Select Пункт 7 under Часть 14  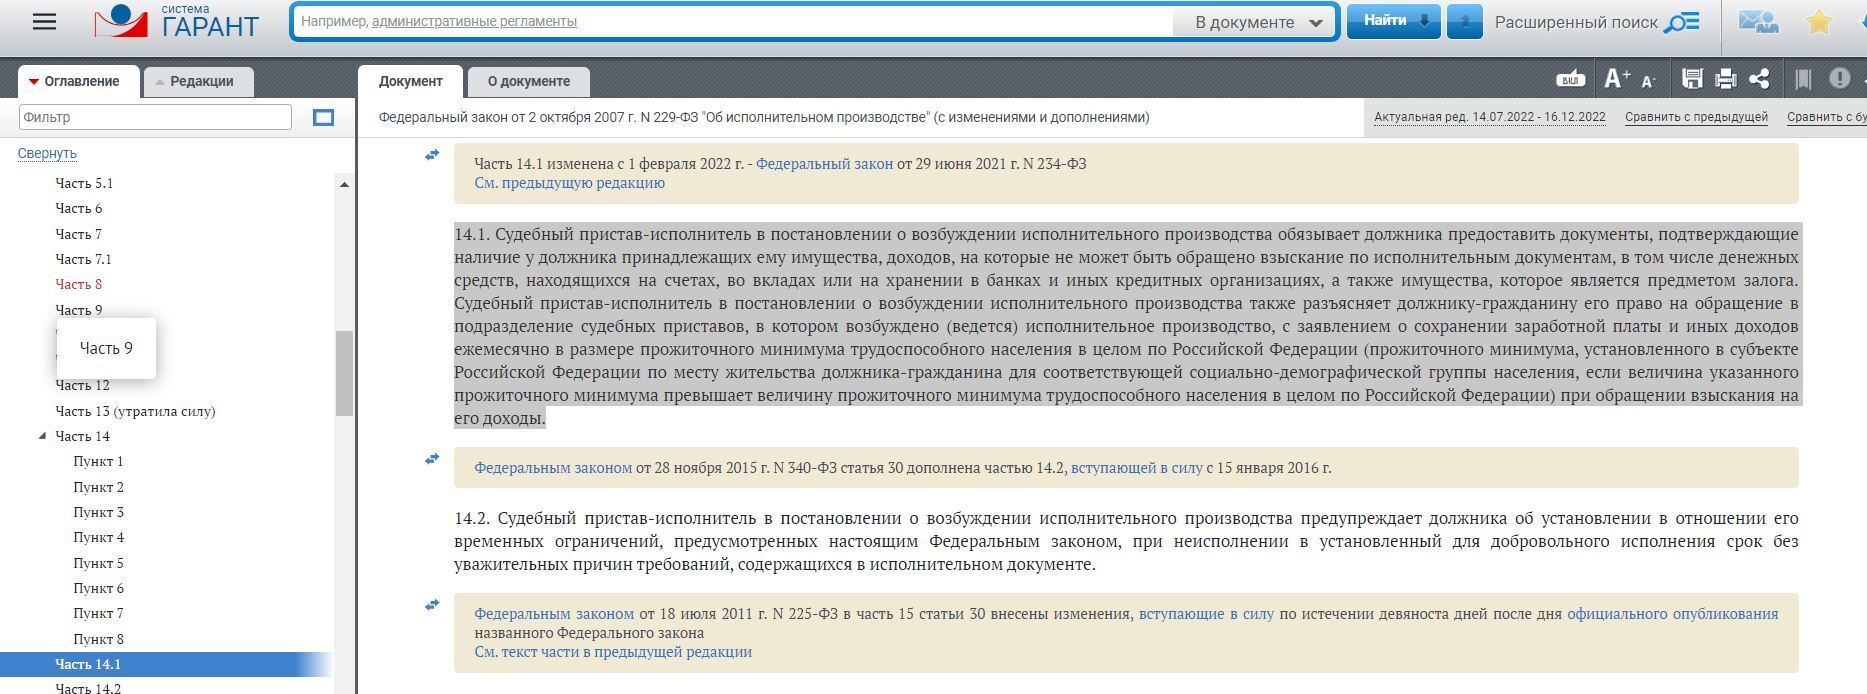[99, 613]
